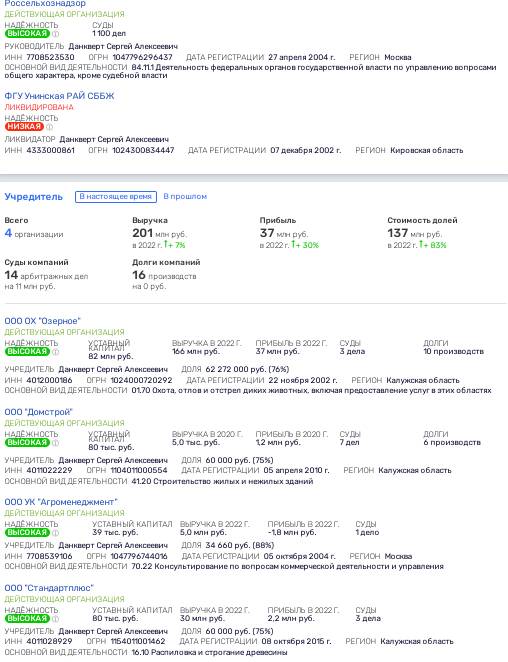Select INN 7708539106
Image resolution: width=508 pixels, height=662 pixels.
coord(49,556)
